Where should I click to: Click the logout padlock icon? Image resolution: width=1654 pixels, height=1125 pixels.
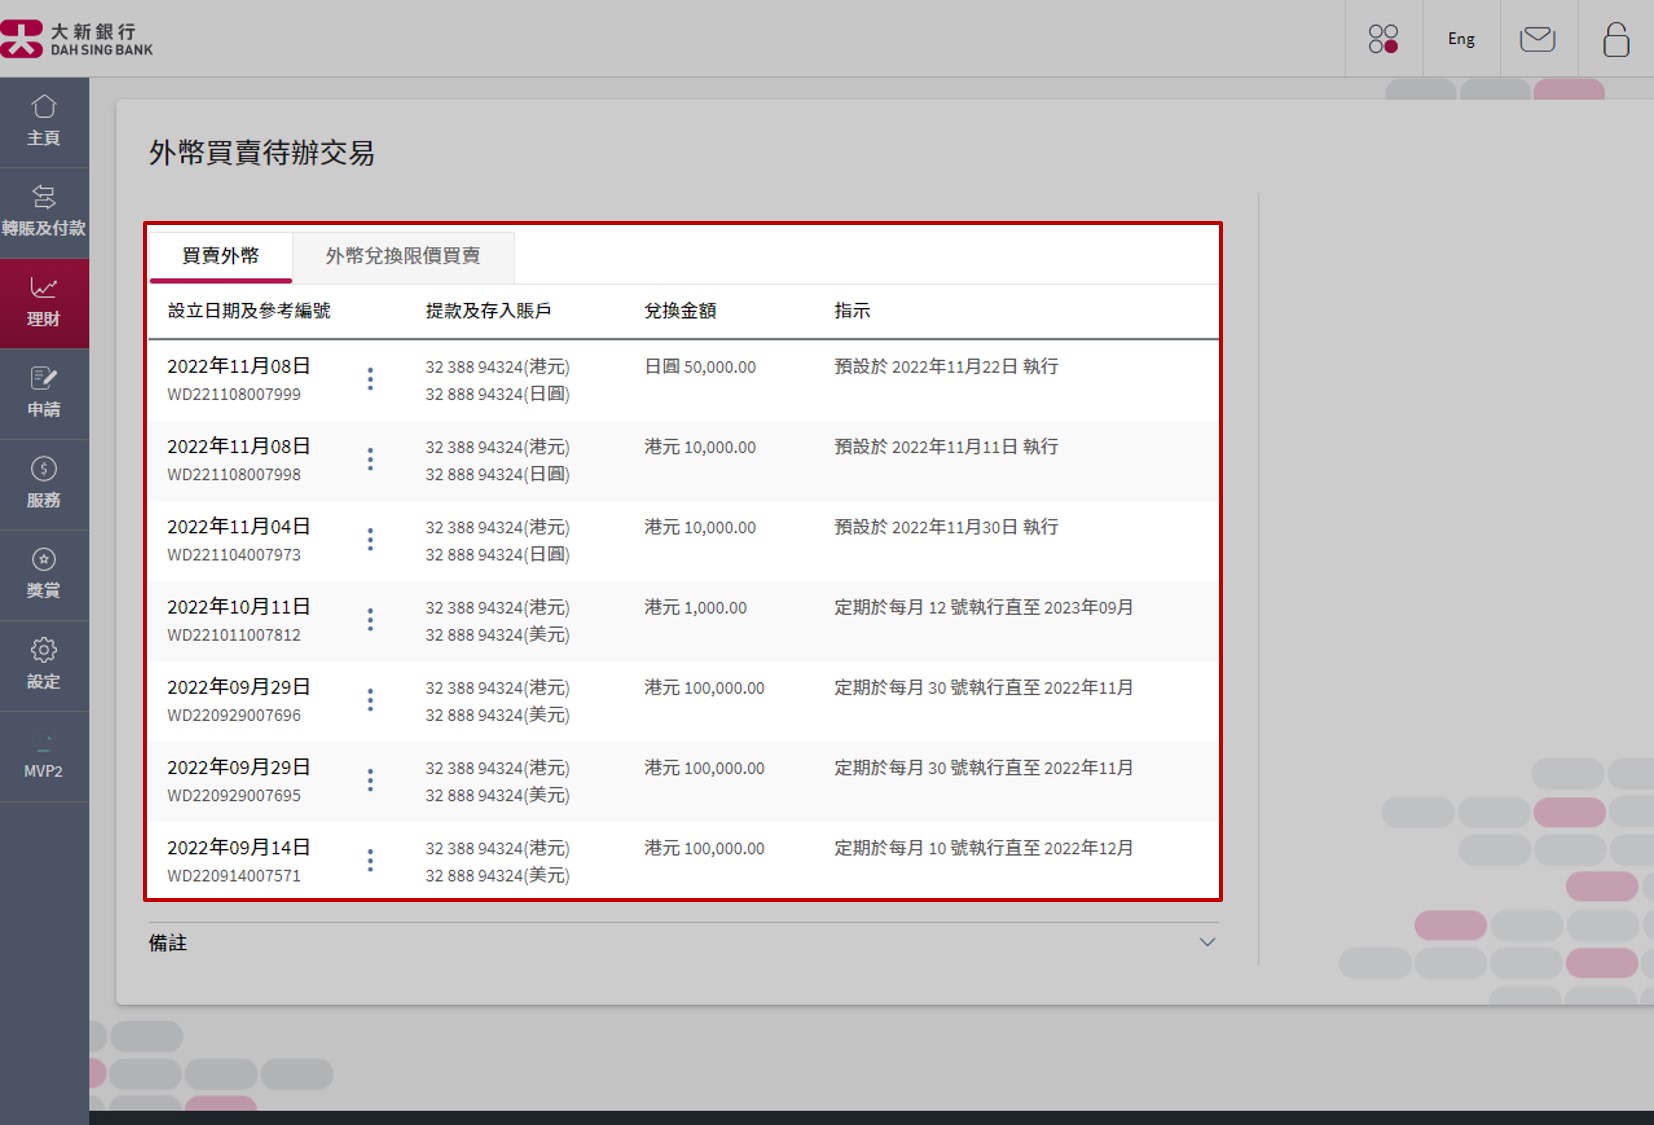click(1615, 39)
